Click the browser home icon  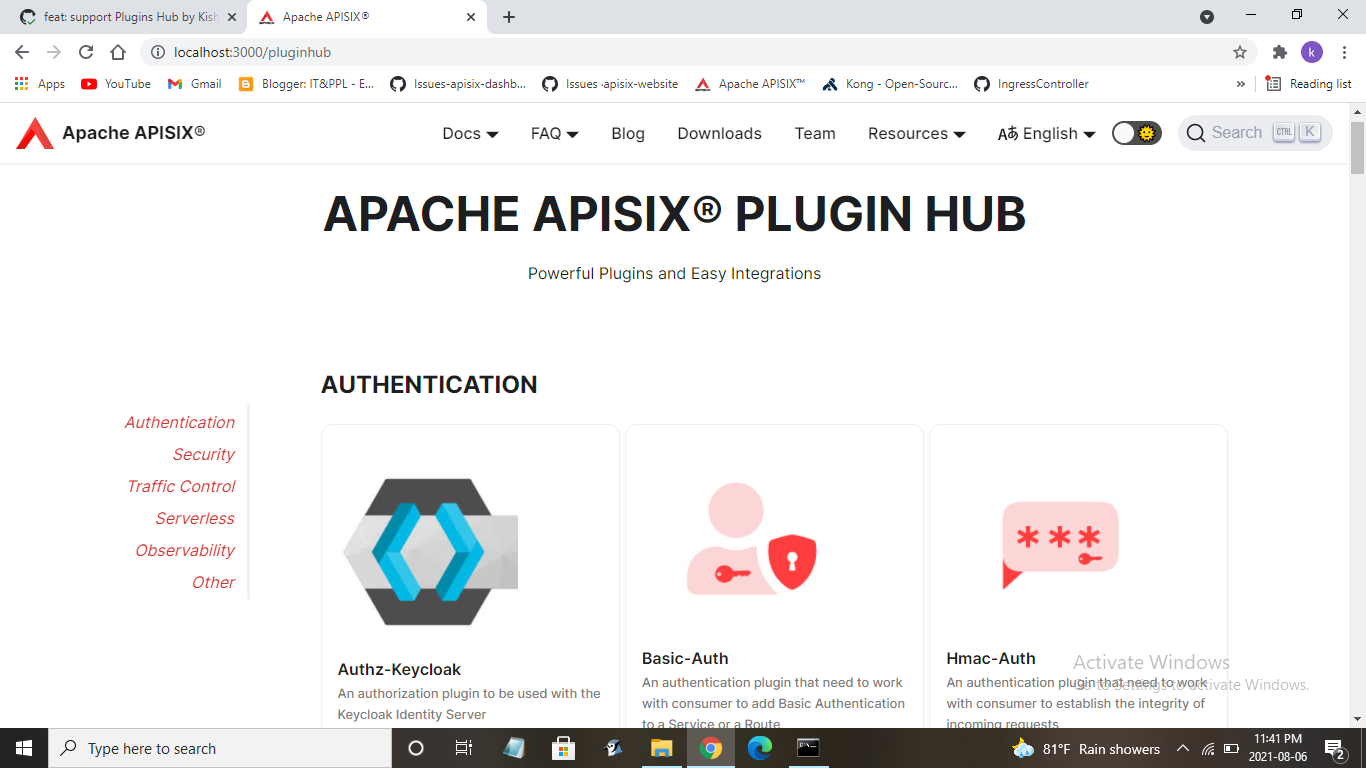coord(118,52)
